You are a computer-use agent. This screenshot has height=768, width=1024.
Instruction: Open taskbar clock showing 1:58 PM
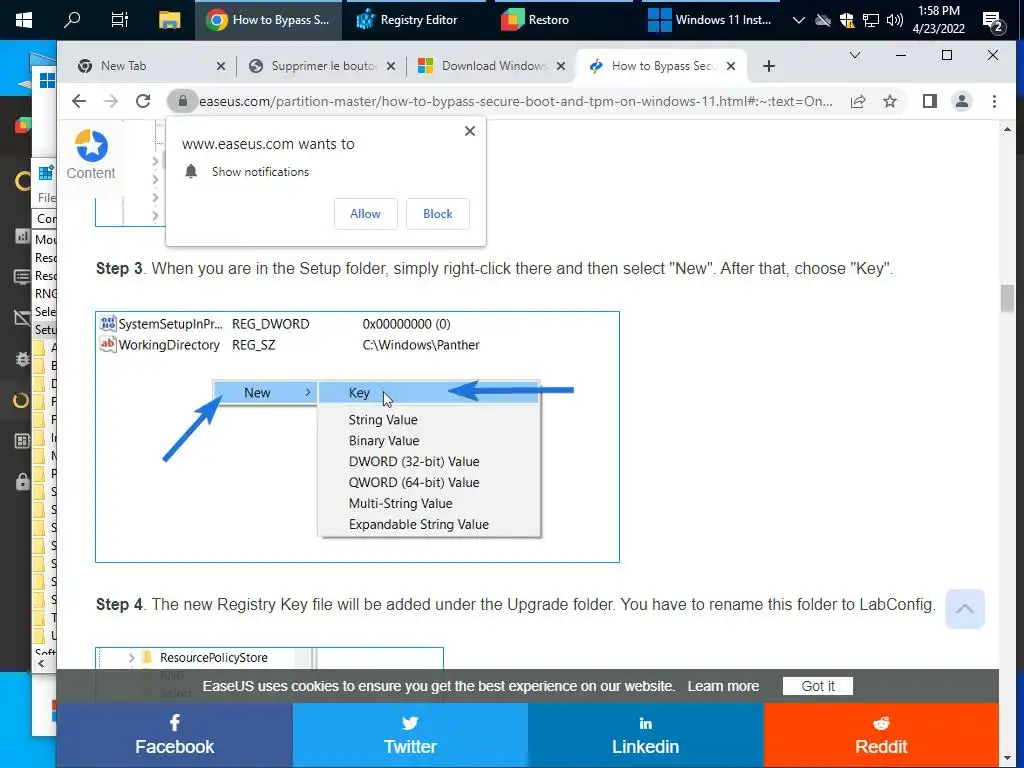(x=938, y=20)
